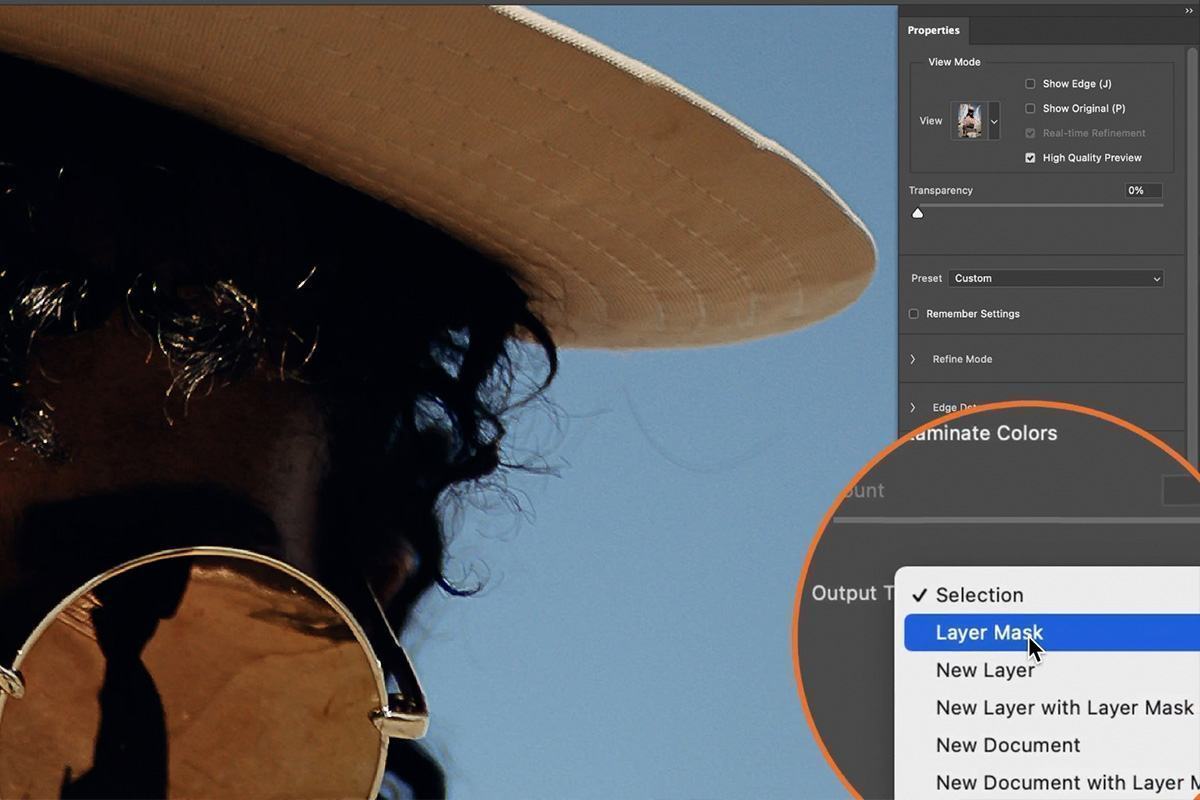The image size is (1200, 800).
Task: Toggle the Real-time Refinement checkbox
Action: [1030, 133]
